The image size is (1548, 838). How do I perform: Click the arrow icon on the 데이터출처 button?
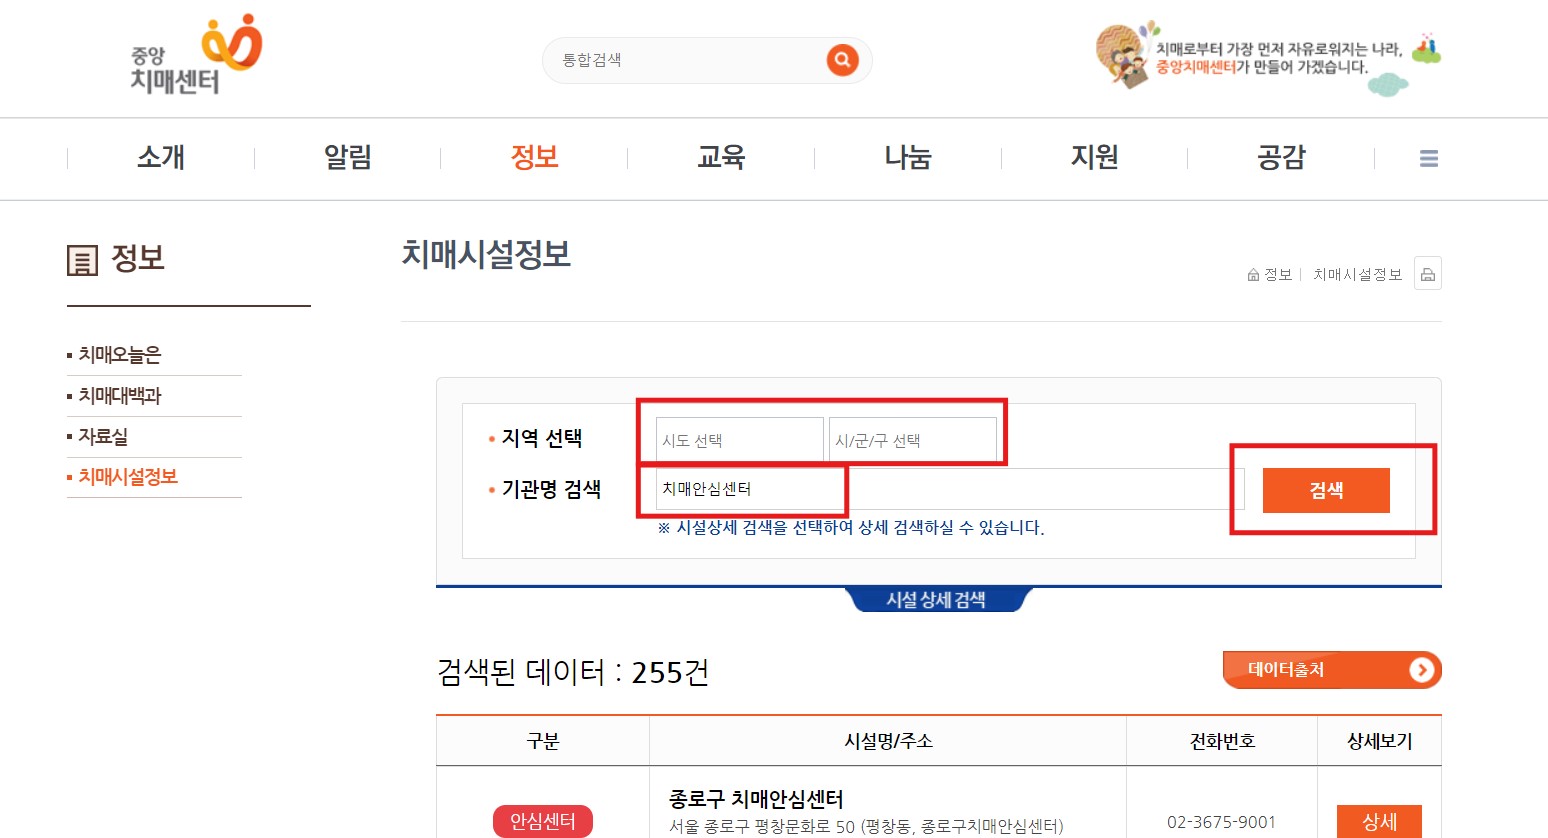click(1421, 670)
